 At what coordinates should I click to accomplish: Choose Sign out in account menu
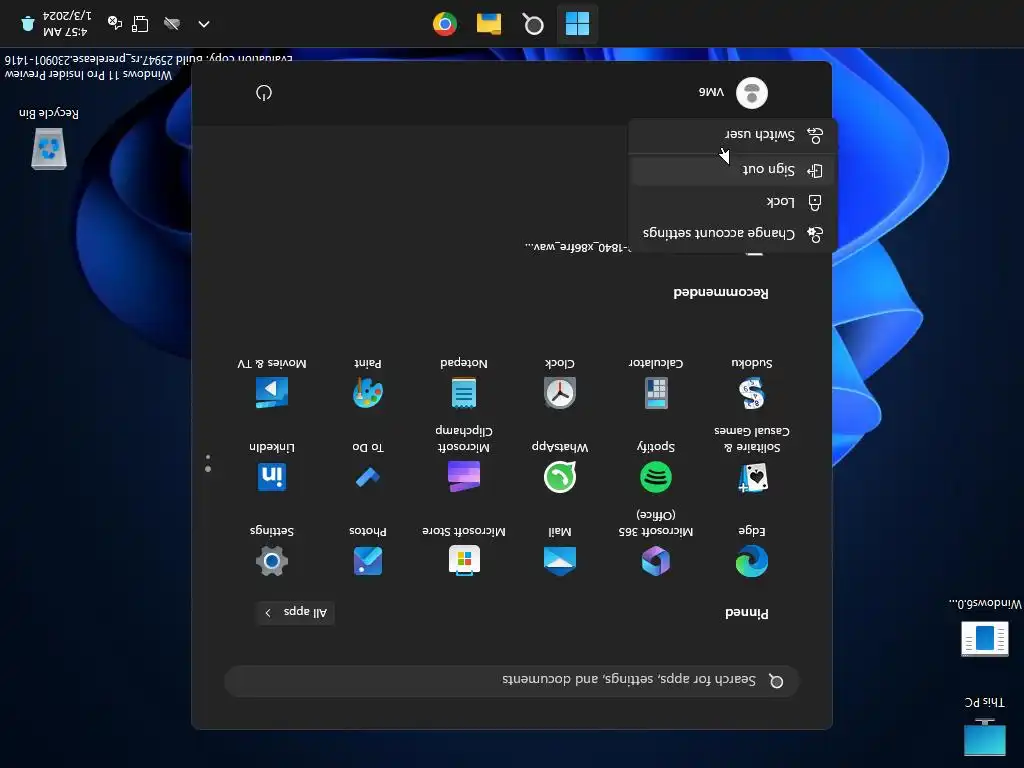(x=733, y=170)
